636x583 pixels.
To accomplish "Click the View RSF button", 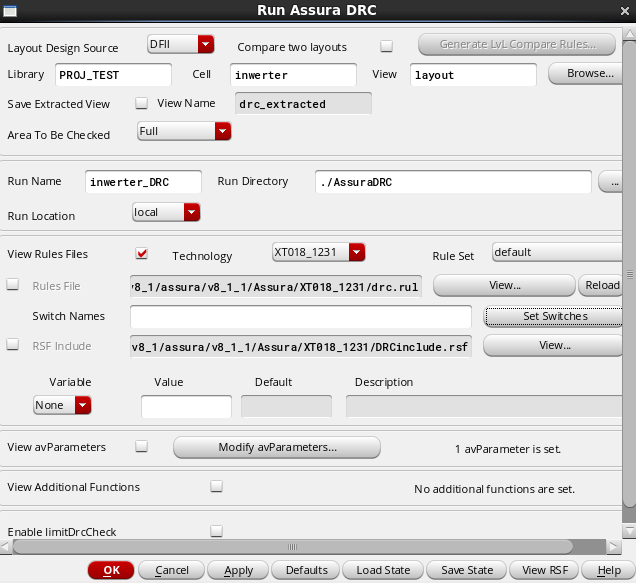I will [x=544, y=570].
